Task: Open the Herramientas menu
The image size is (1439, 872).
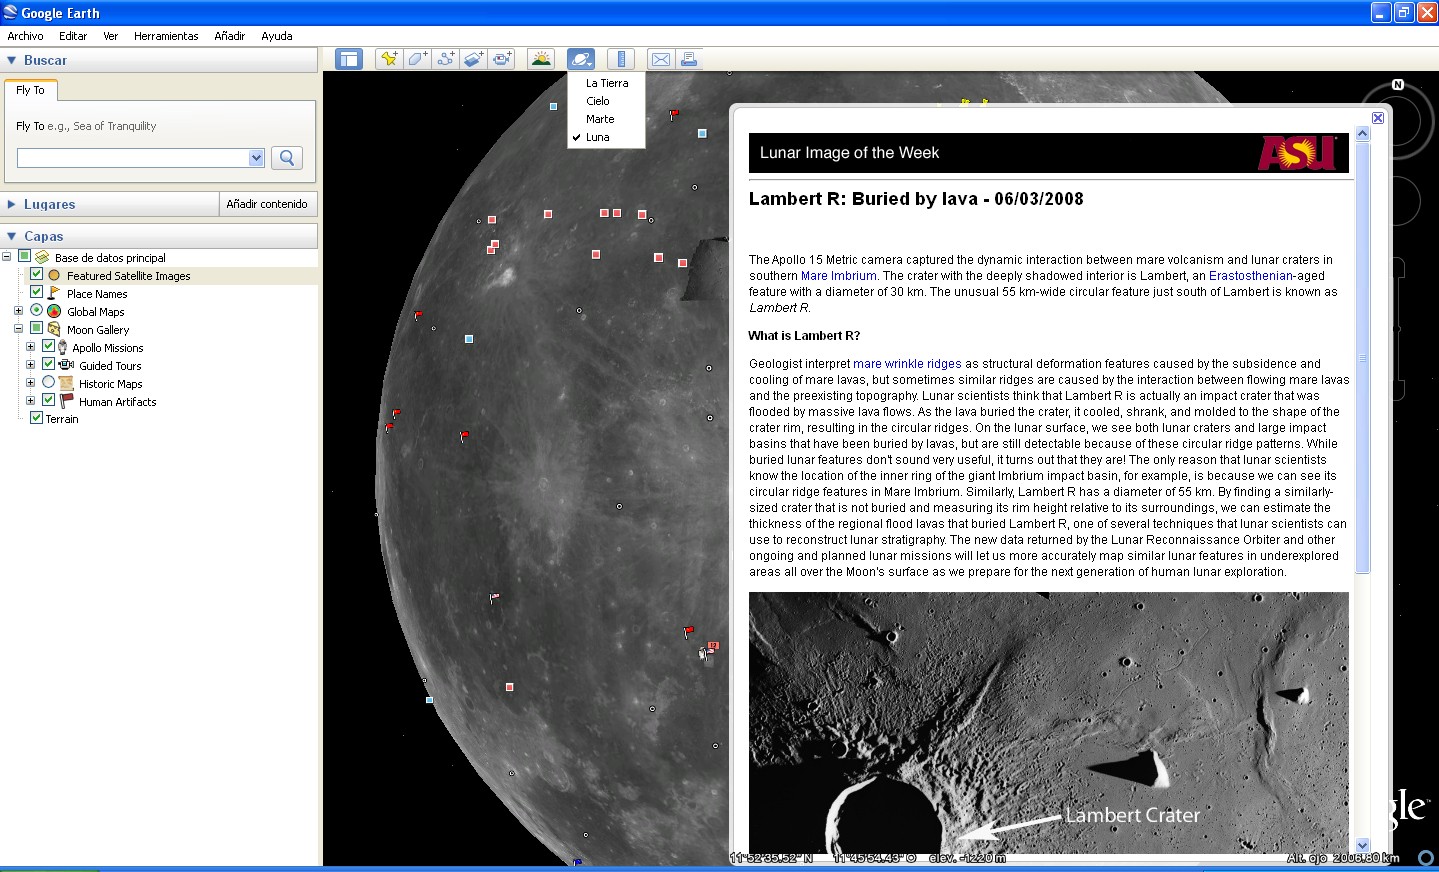Action: (x=166, y=36)
